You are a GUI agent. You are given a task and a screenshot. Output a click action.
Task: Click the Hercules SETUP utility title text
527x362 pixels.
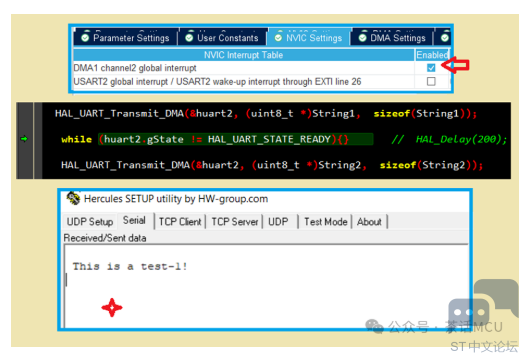176,199
